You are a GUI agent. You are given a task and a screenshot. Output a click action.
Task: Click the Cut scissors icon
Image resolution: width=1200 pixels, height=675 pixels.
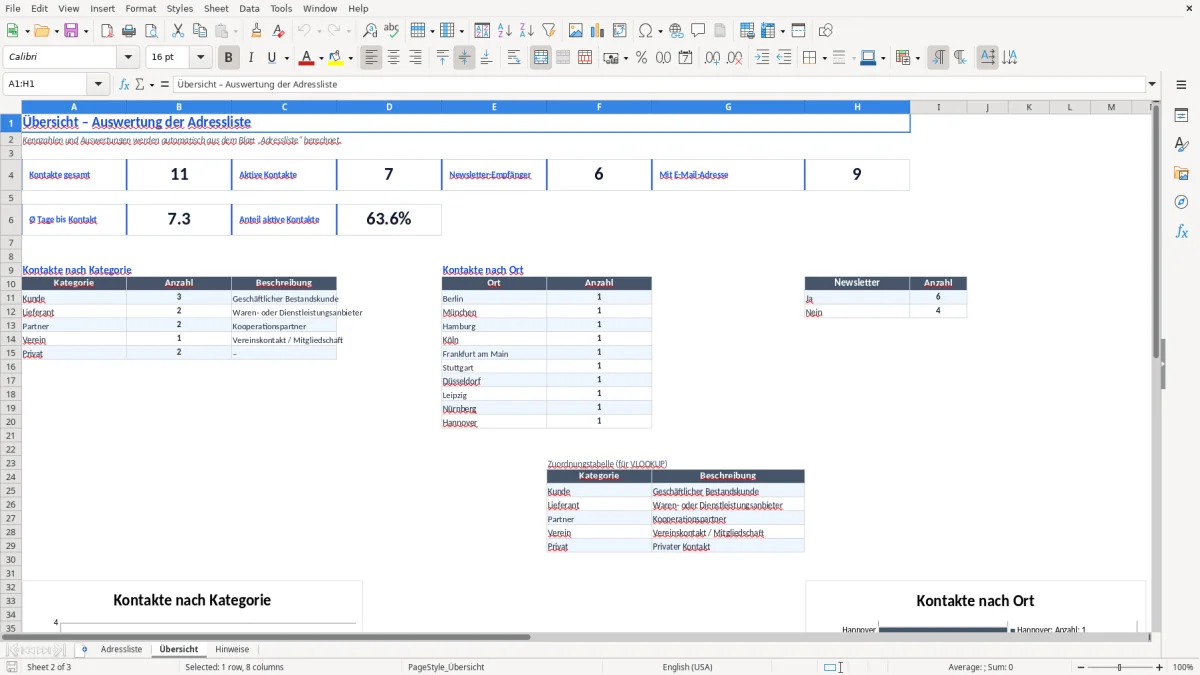tap(178, 31)
